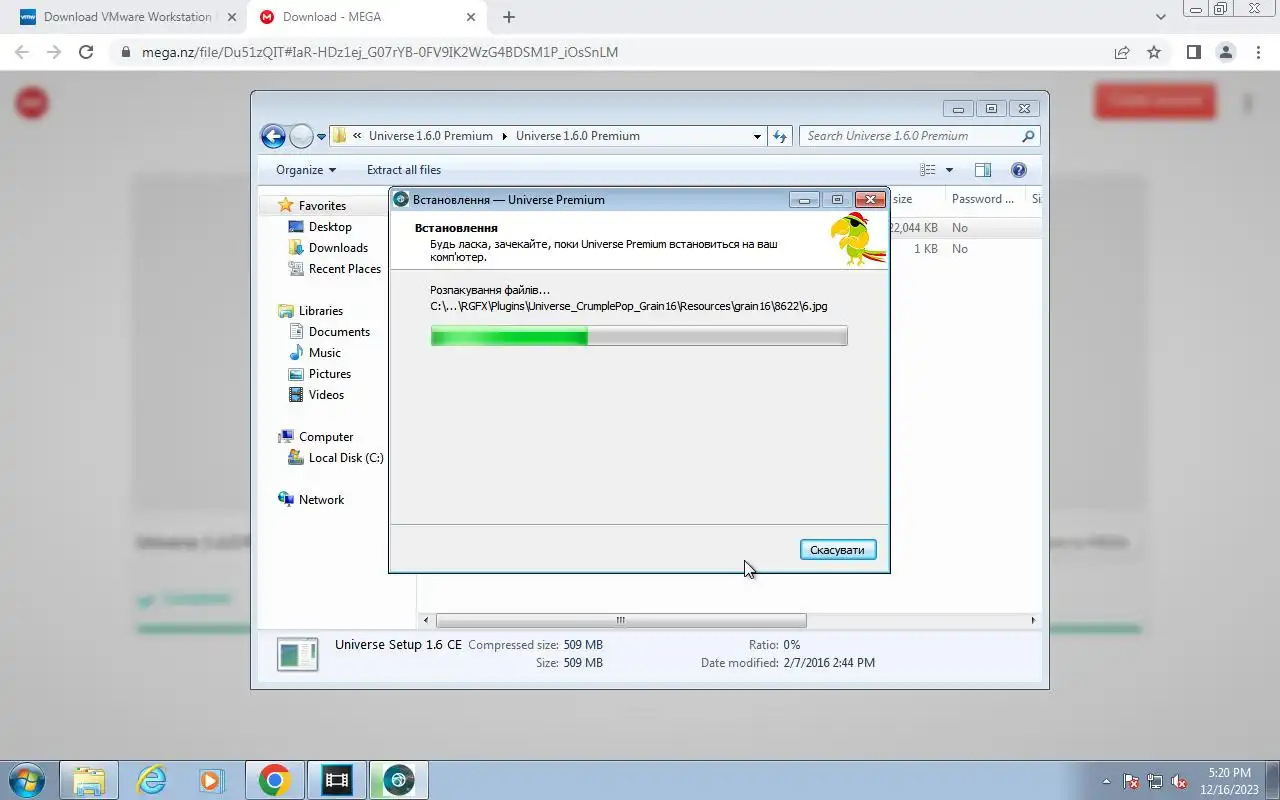The width and height of the screenshot is (1280, 800).
Task: Launch Internet Explorer from taskbar
Action: [x=152, y=780]
